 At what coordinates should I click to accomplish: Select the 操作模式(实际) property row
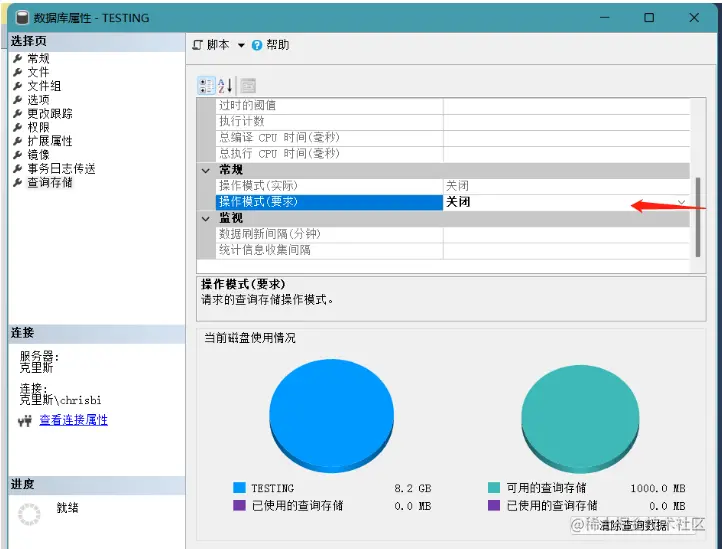[x=453, y=186]
